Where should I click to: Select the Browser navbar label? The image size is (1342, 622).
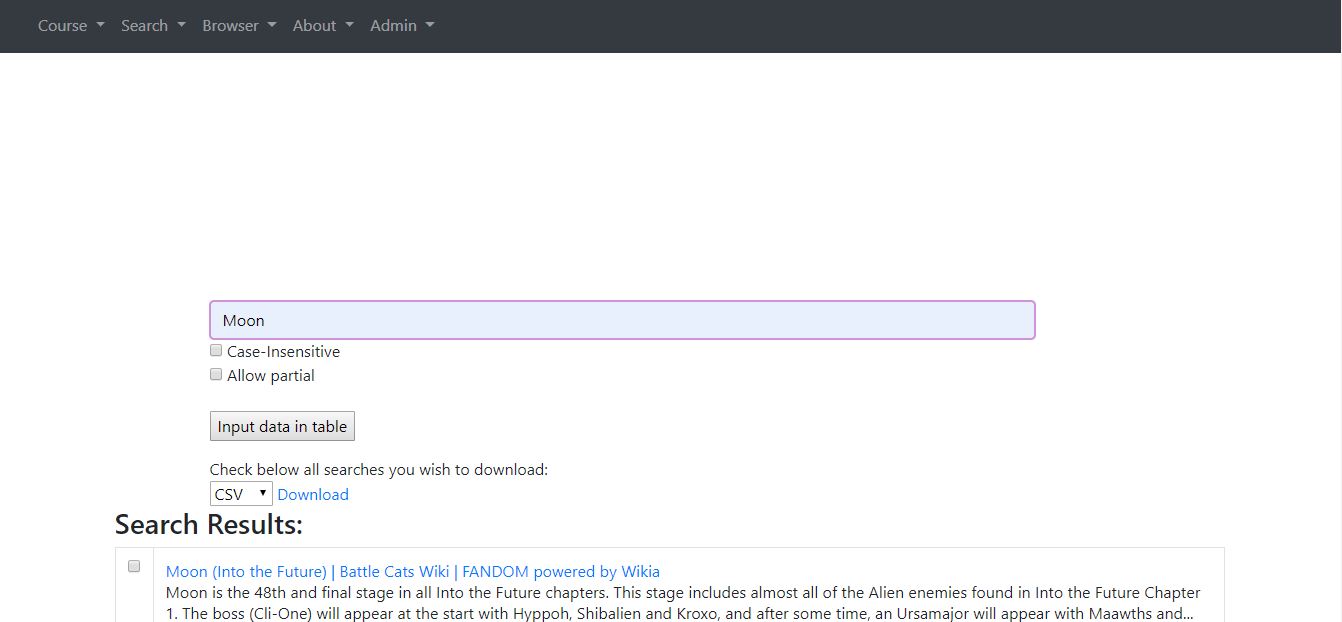point(230,26)
